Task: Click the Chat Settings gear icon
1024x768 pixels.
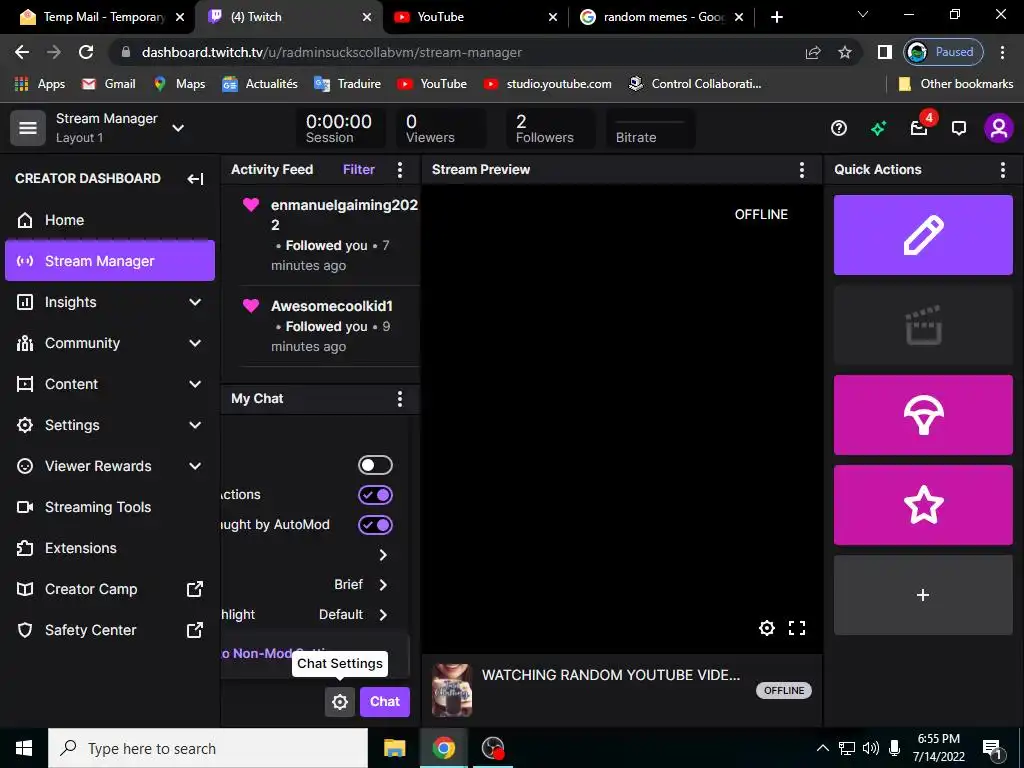Action: coord(340,702)
